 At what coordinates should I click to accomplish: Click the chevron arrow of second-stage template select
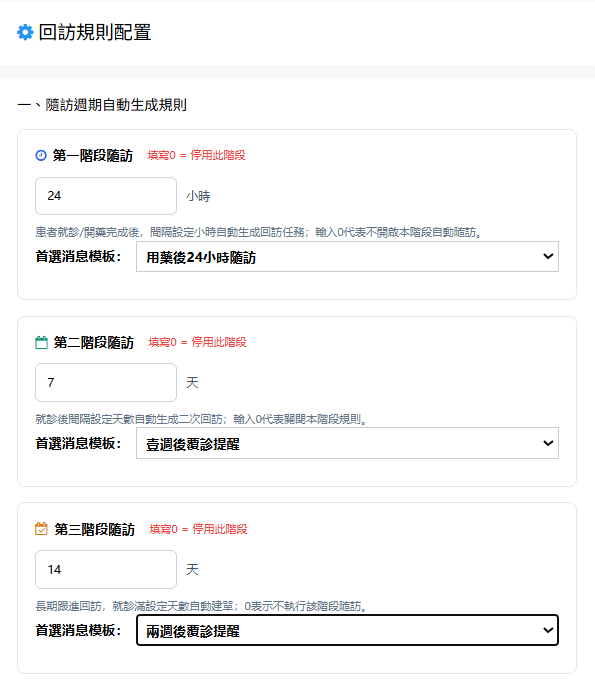[x=548, y=443]
